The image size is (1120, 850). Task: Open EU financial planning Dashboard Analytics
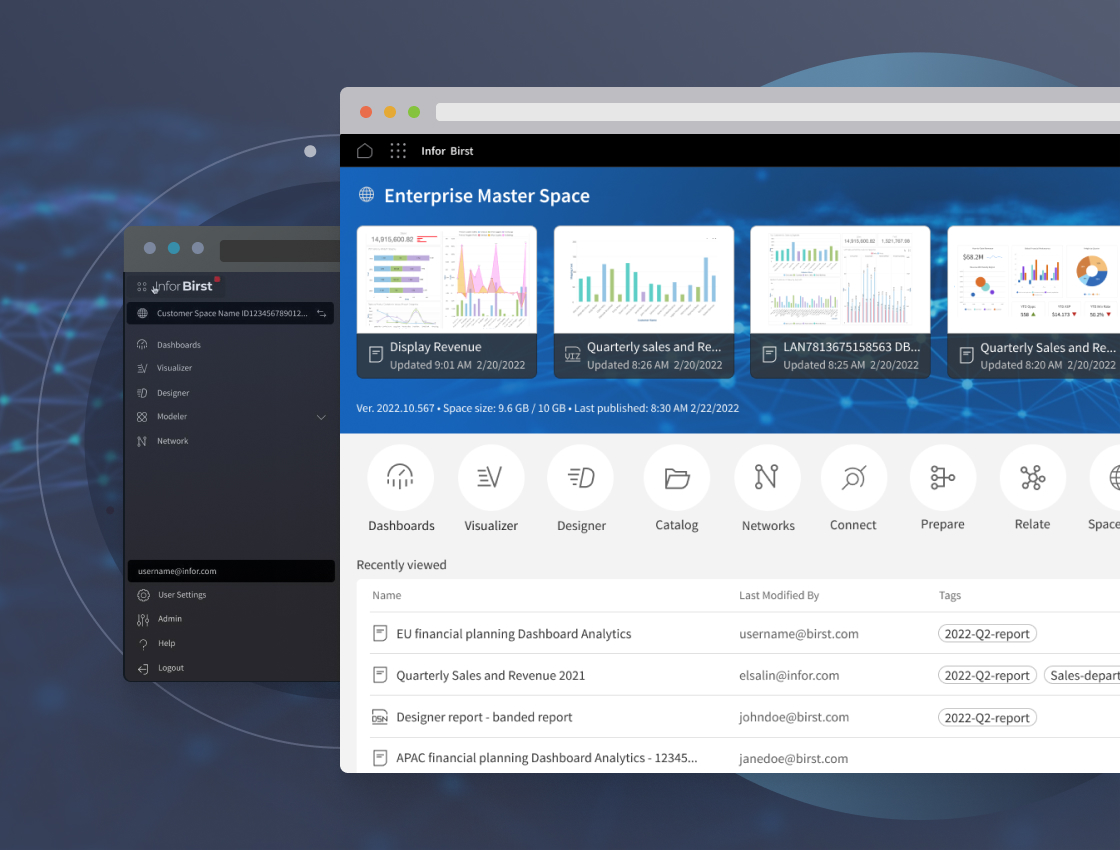coord(514,634)
